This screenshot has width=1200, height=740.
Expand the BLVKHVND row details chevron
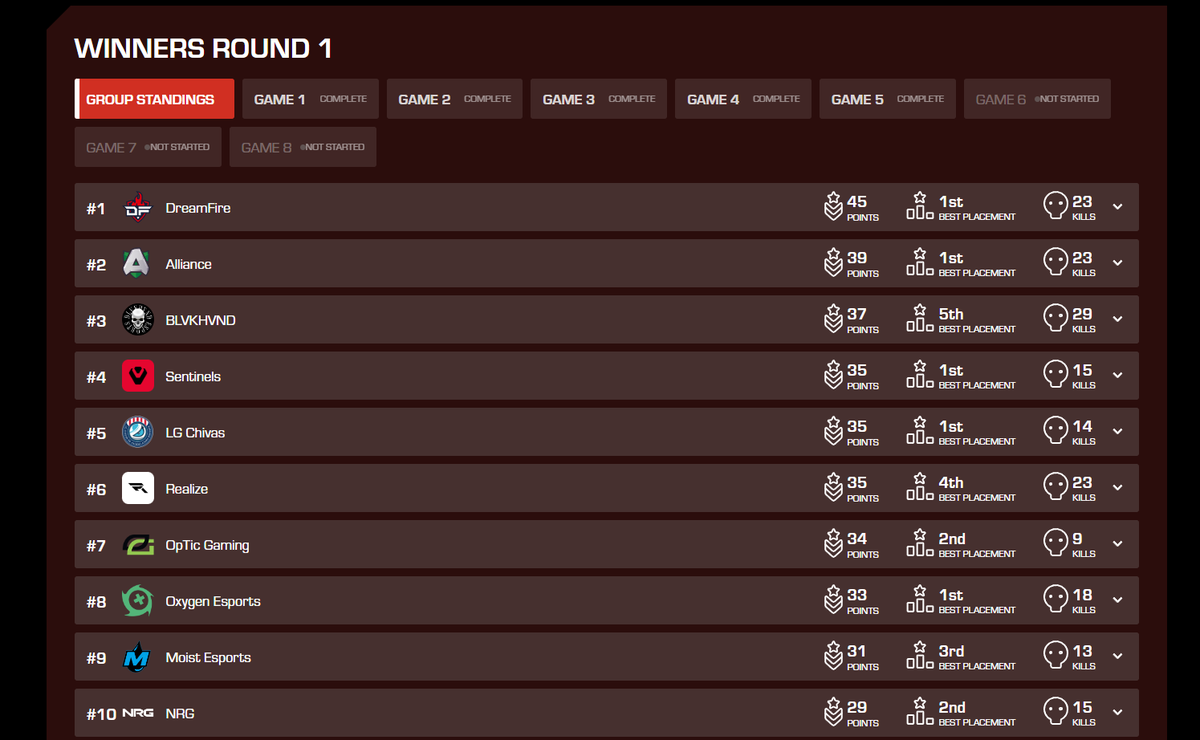coord(1118,319)
